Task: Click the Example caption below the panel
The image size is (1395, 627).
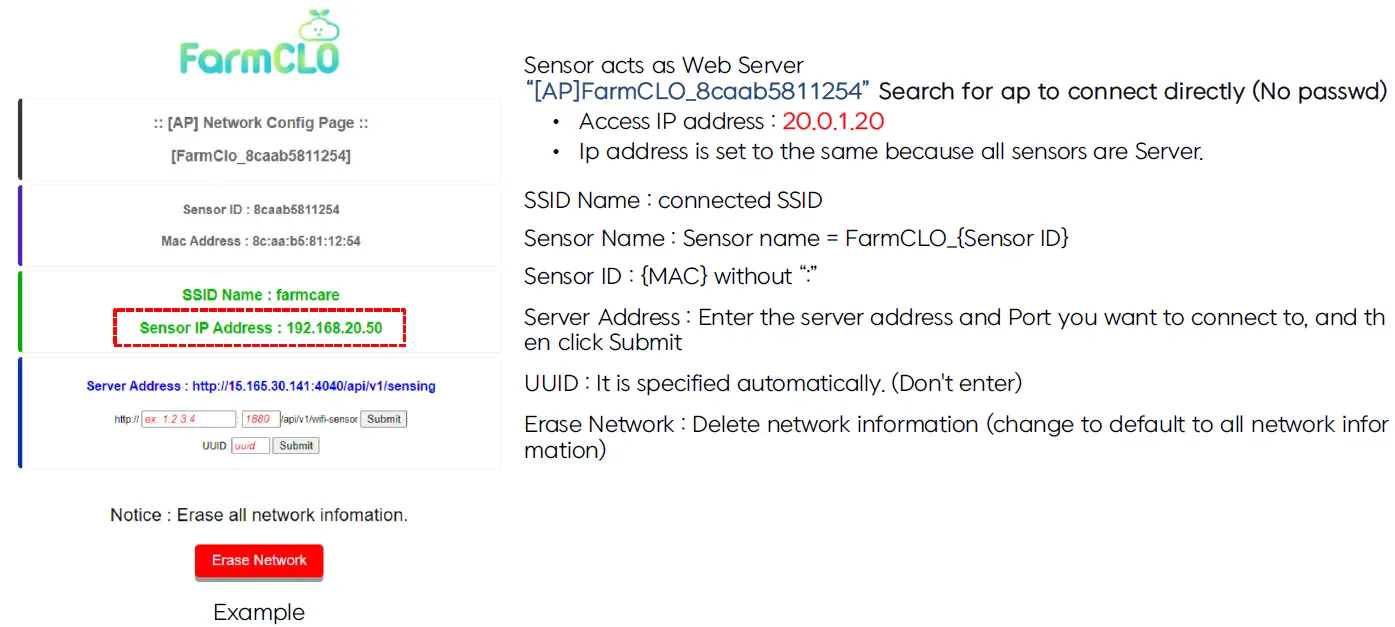Action: [259, 612]
